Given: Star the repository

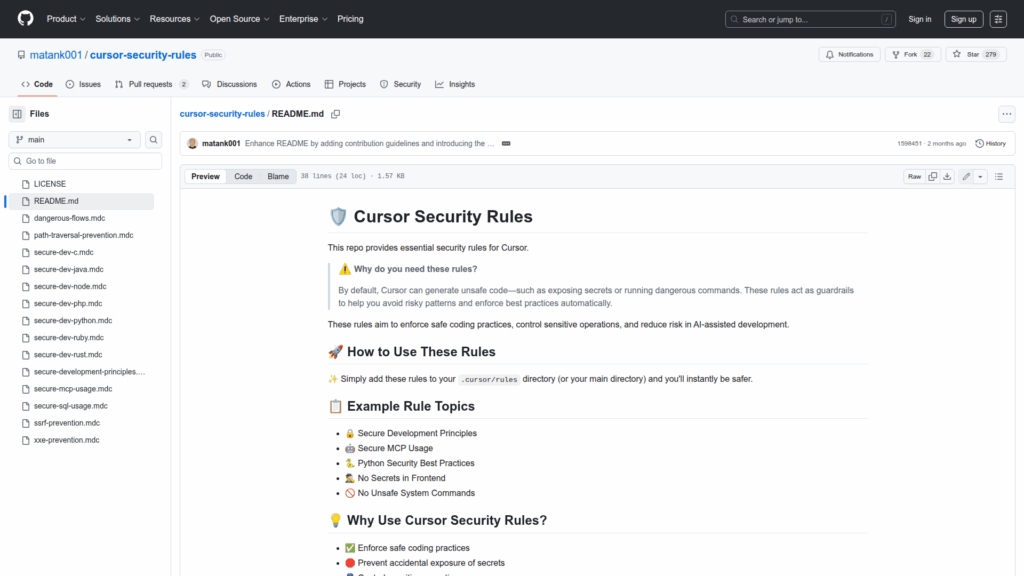Looking at the screenshot, I should (976, 55).
